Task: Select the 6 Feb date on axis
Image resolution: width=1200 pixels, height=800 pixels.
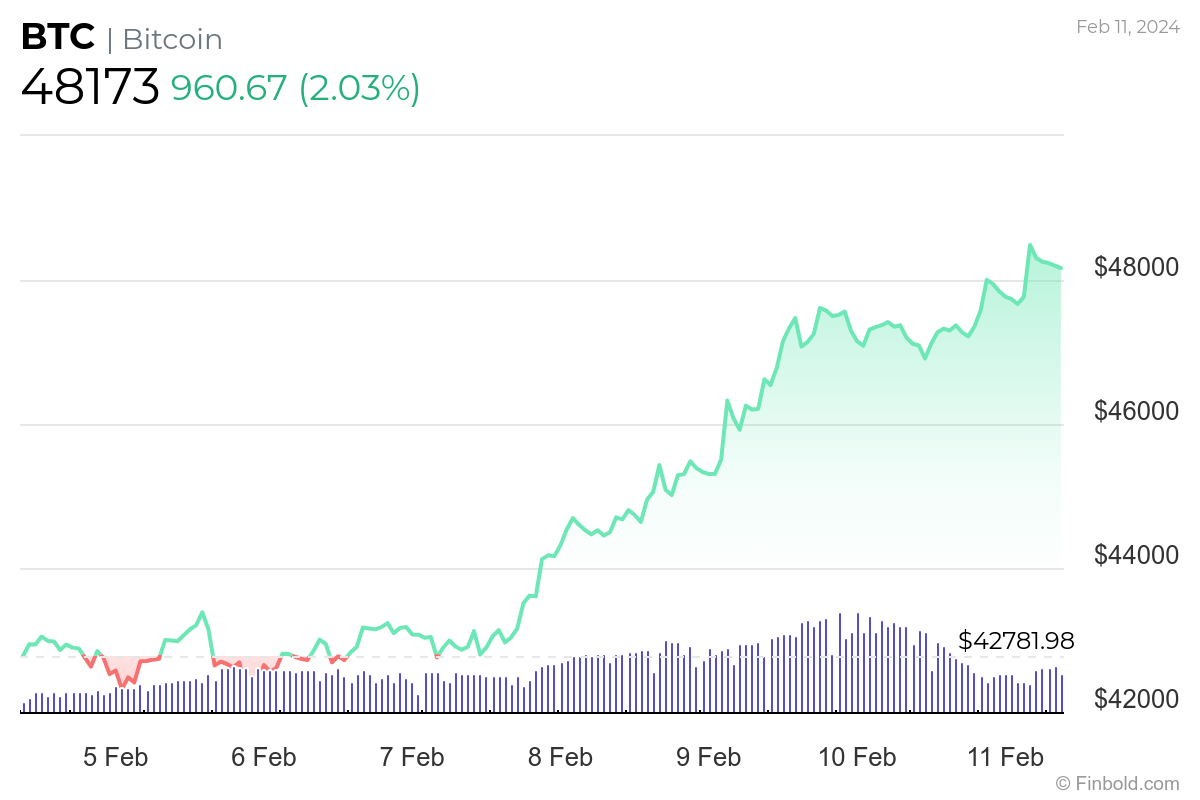Action: click(263, 757)
